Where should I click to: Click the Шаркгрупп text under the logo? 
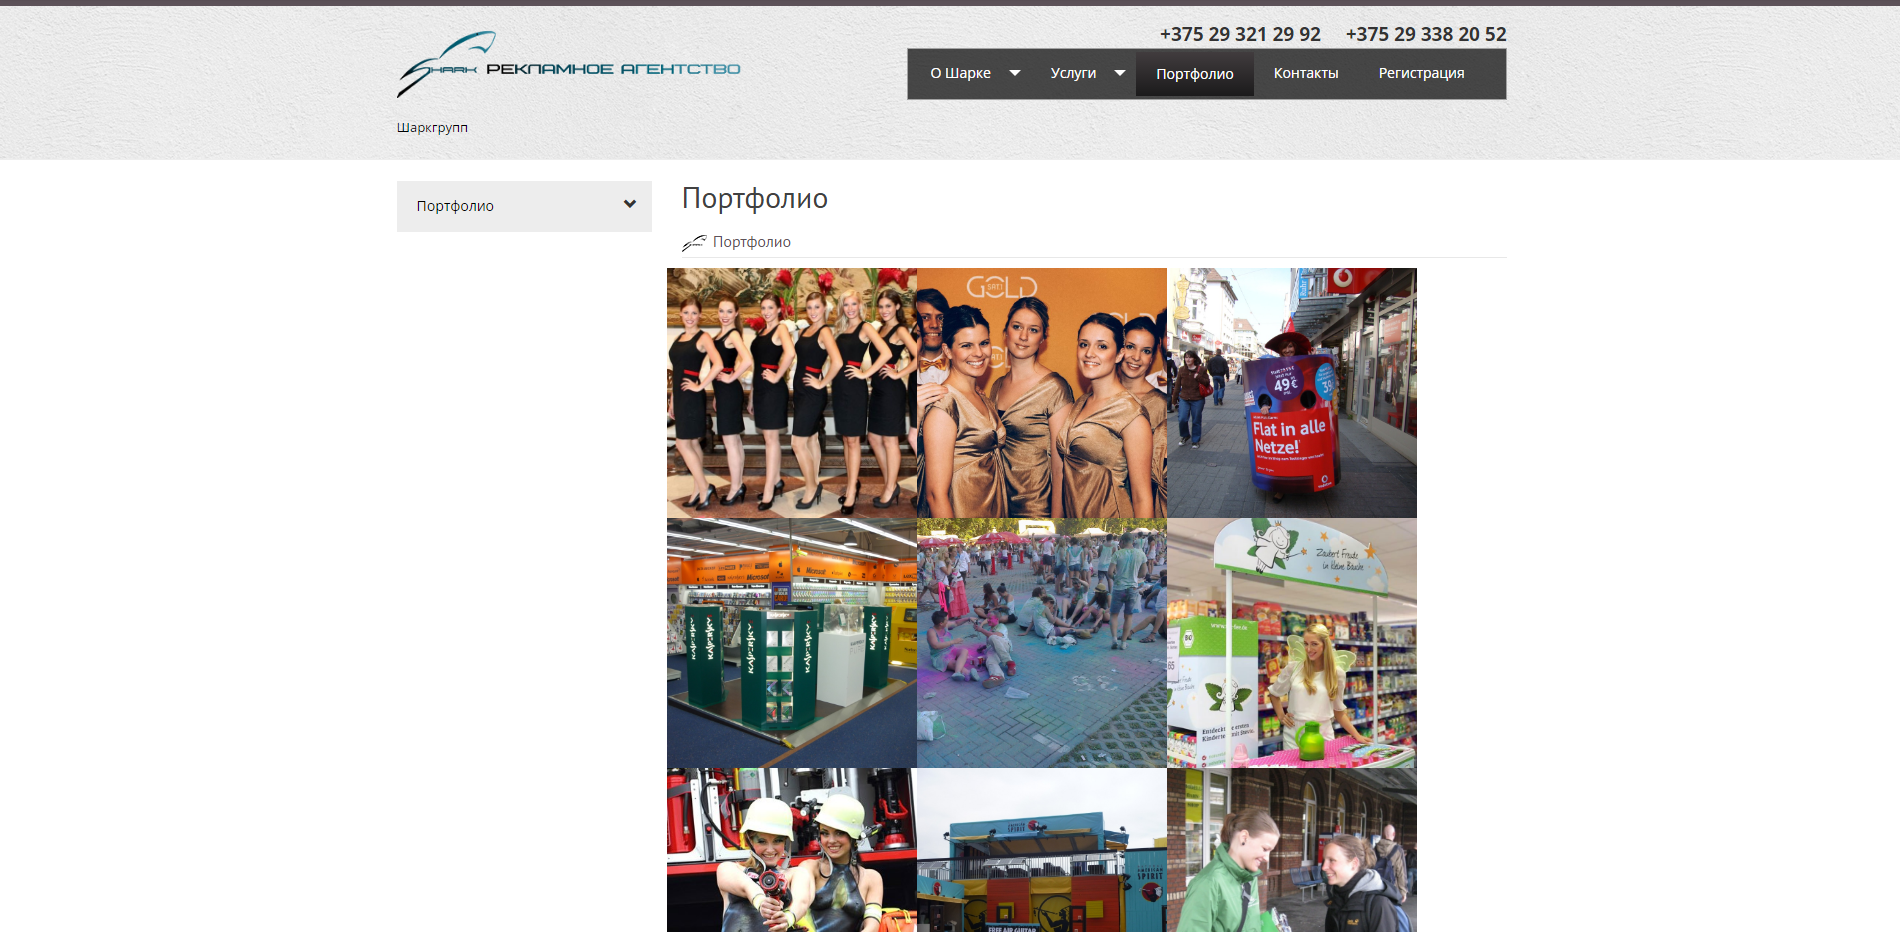coord(432,127)
